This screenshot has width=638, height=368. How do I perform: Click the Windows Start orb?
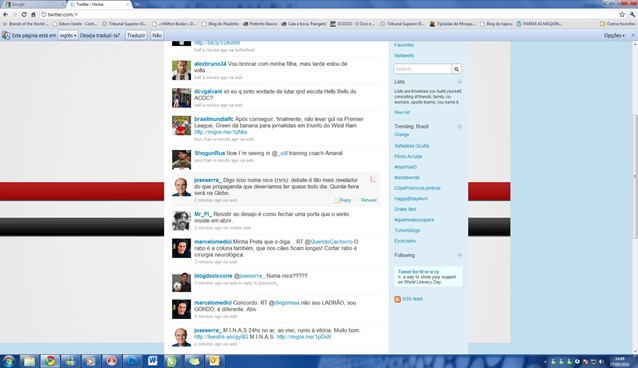tap(9, 361)
